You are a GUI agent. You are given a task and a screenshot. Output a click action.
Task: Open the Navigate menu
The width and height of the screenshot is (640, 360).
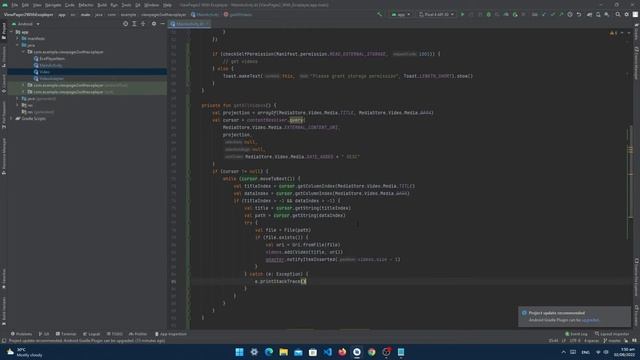53,5
